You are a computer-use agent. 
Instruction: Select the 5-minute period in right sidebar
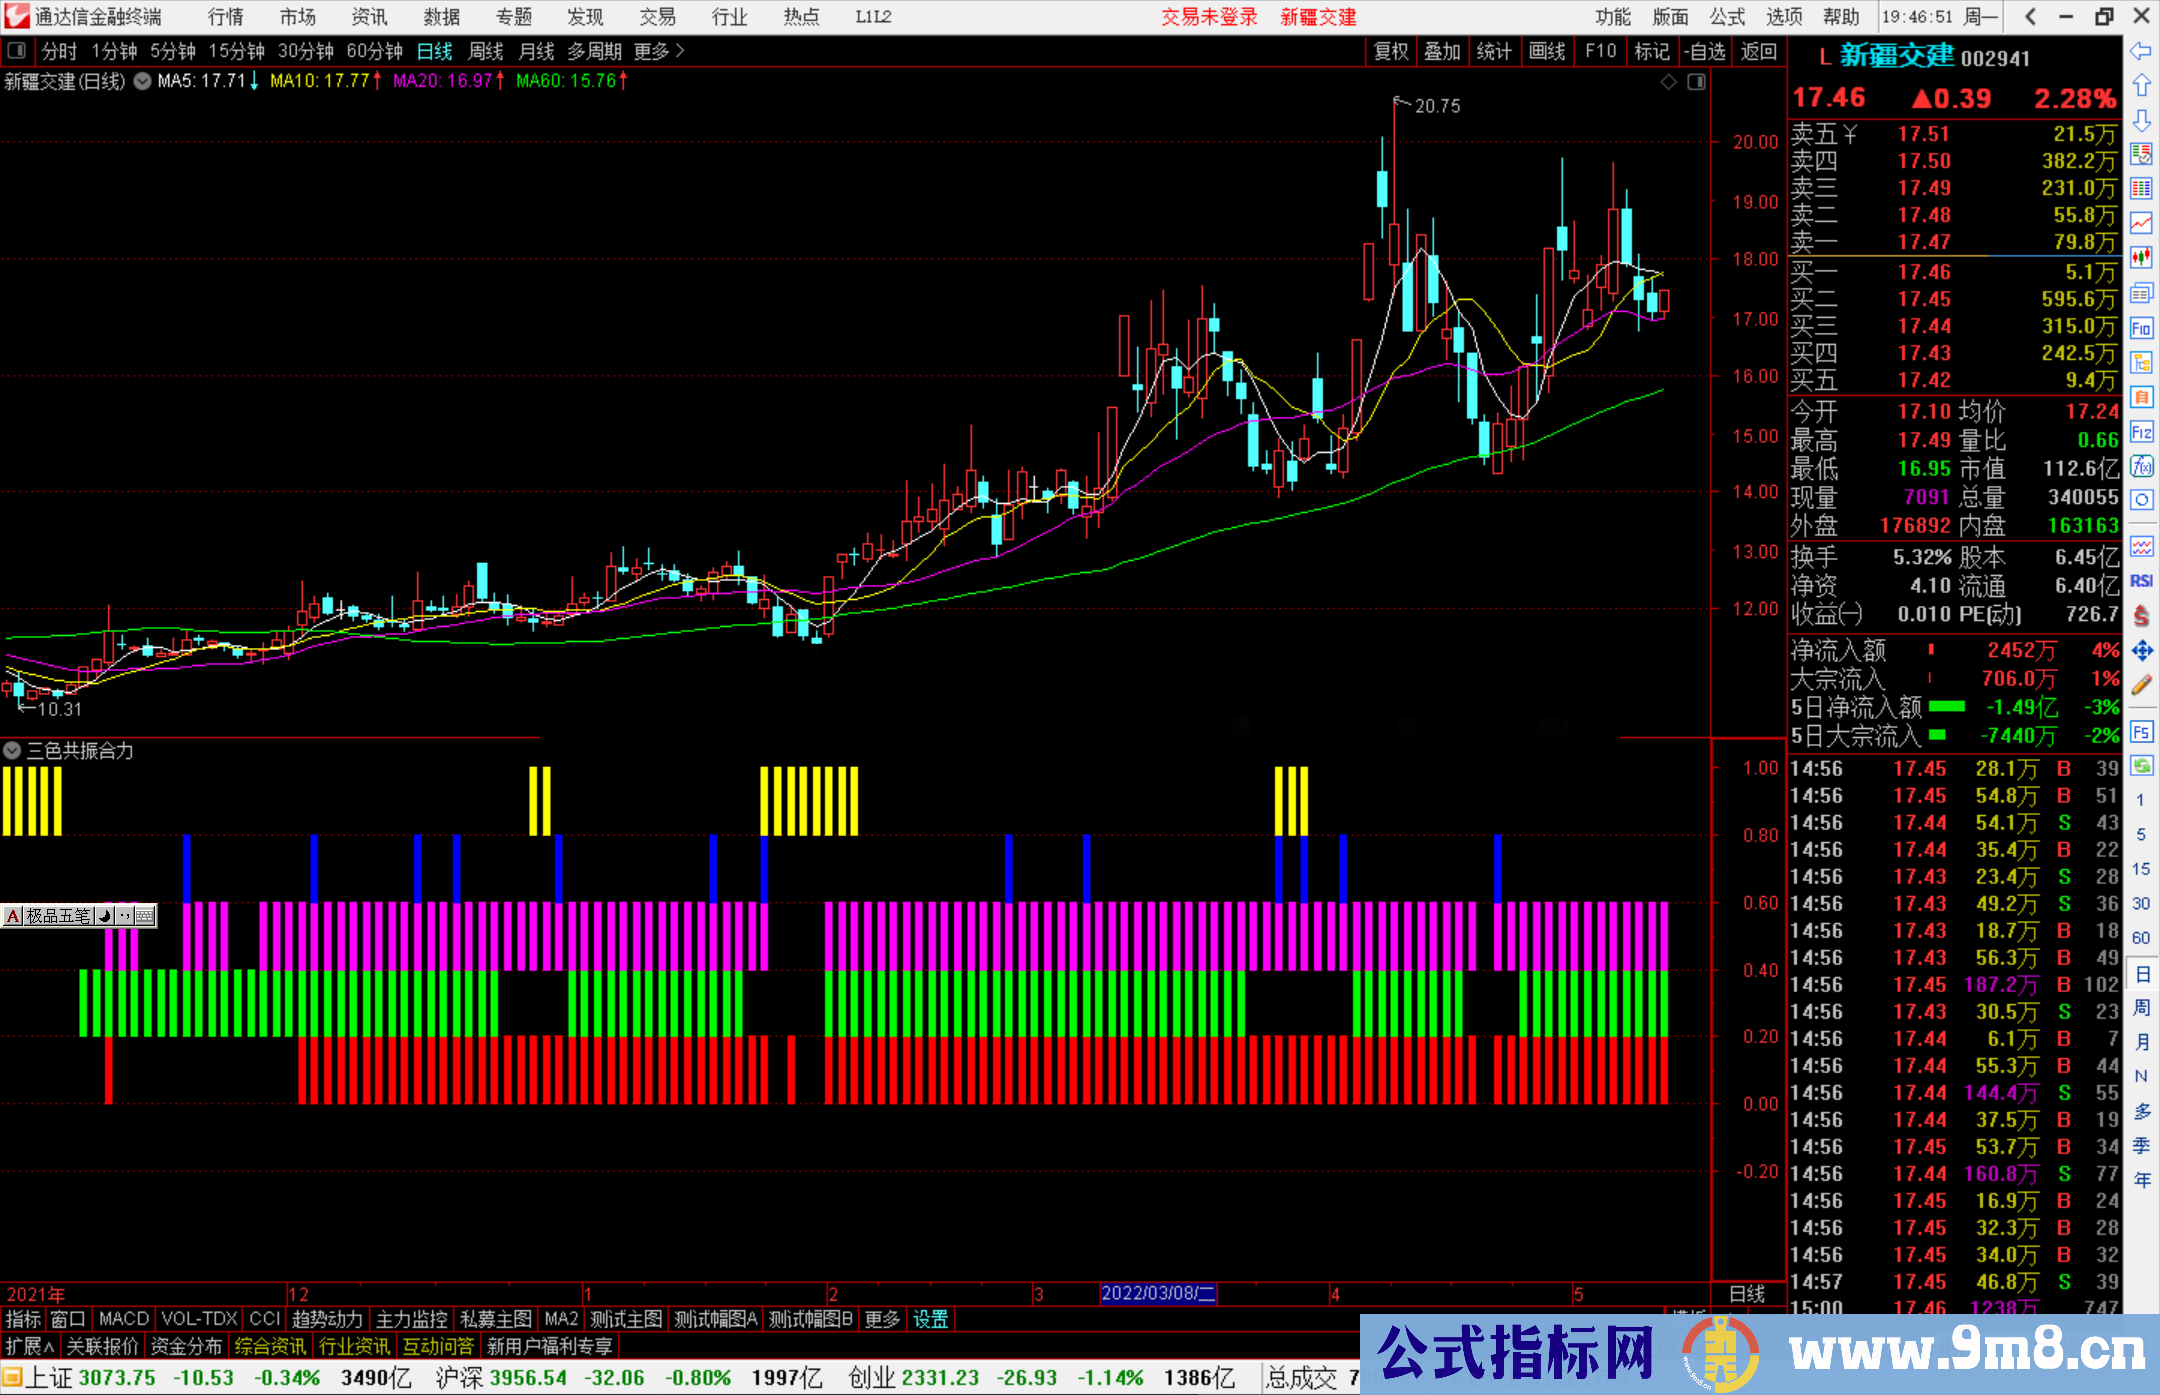pos(2140,834)
